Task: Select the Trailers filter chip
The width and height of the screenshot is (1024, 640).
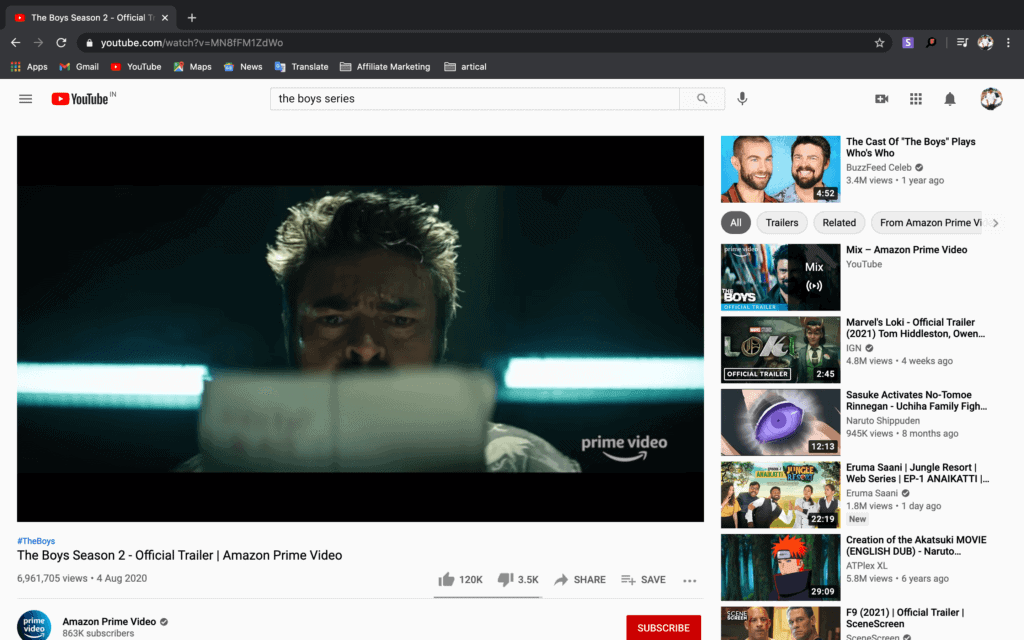Action: 782,223
